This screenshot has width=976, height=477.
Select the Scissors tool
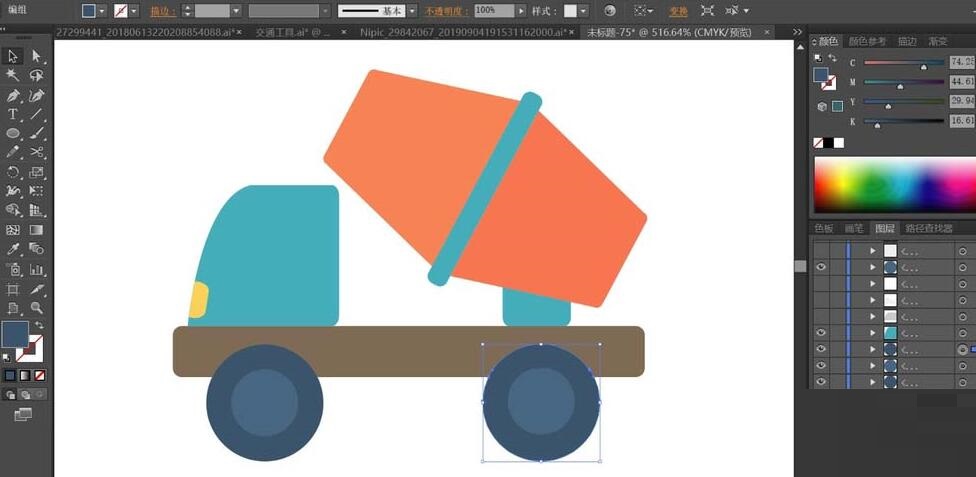point(36,153)
